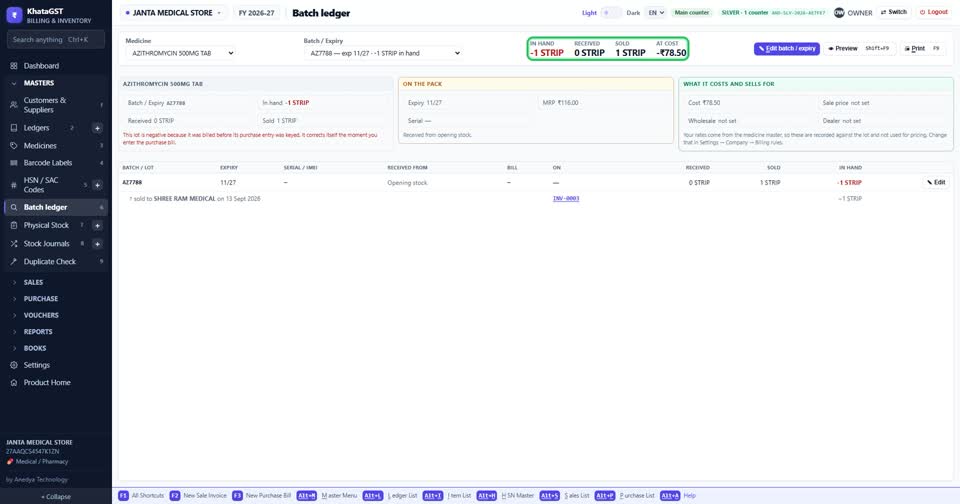Viewport: 960px width, 504px height.
Task: Click the Dashboard grid icon in sidebar
Action: (14, 66)
